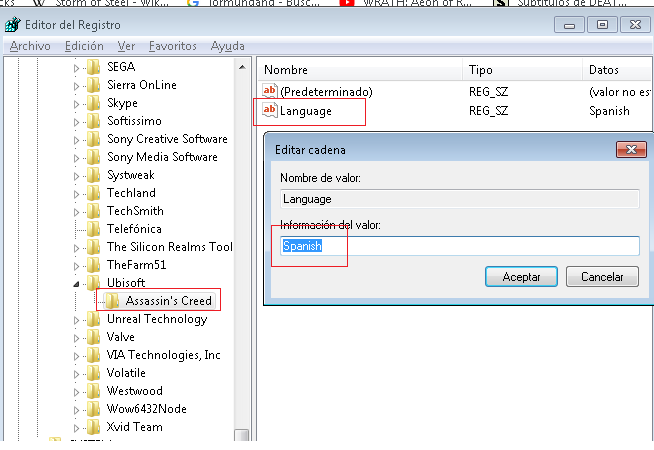This screenshot has width=654, height=450.
Task: Click the (Predeterminado) value icon
Action: [x=269, y=91]
